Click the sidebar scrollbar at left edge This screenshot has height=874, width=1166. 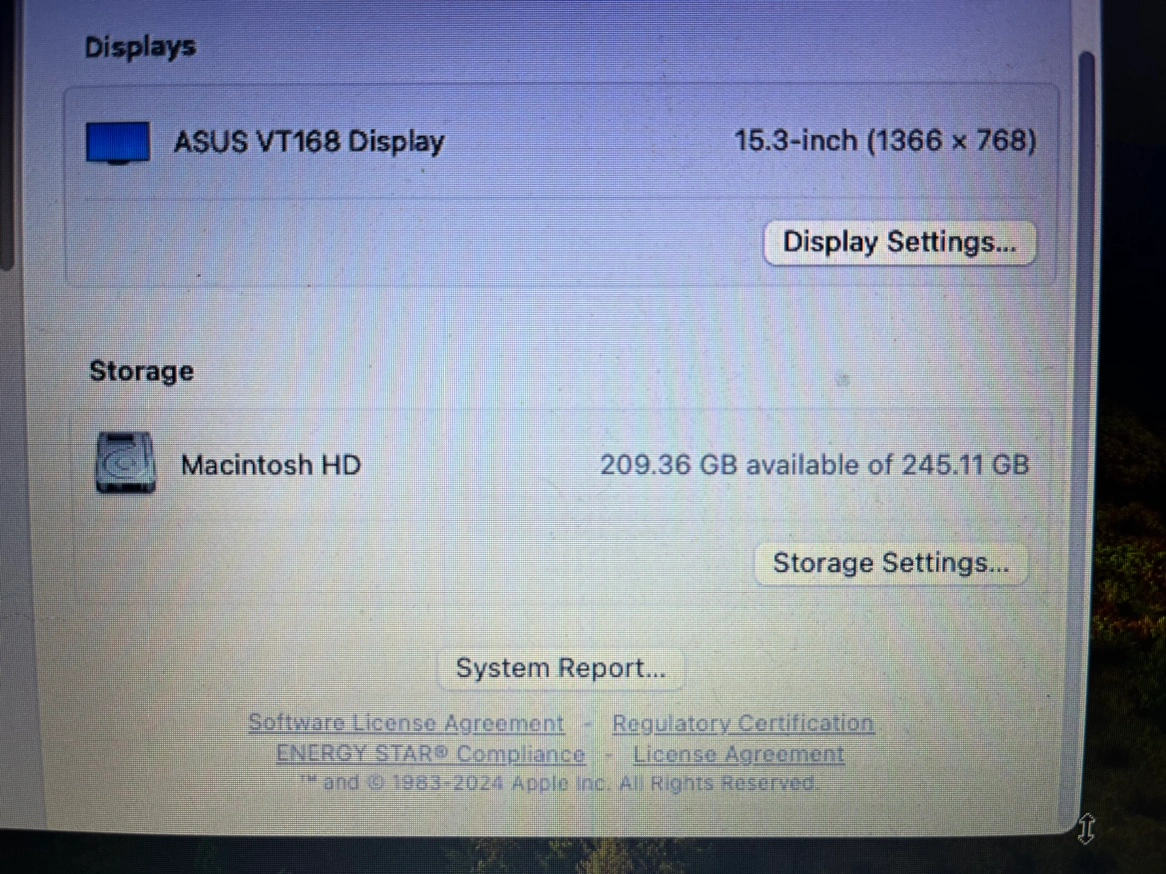coord(7,134)
